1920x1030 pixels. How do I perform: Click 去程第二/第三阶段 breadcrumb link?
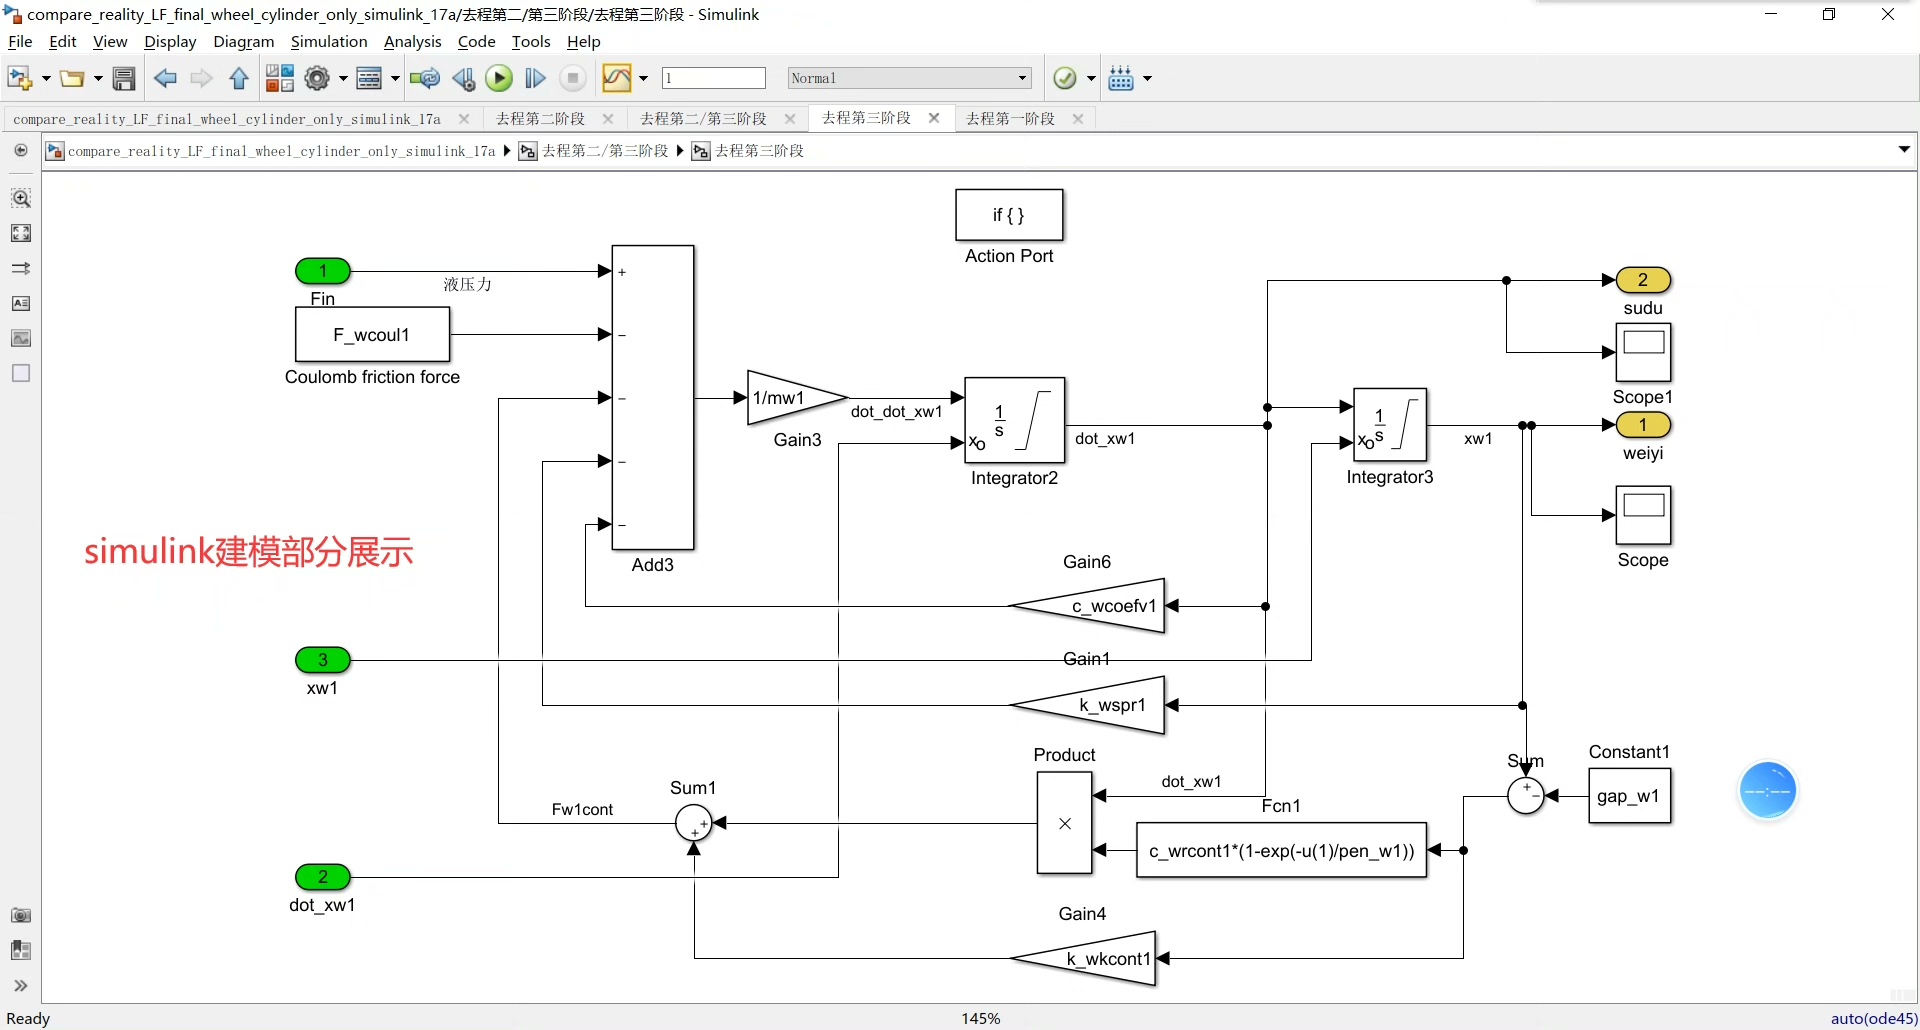[x=605, y=151]
